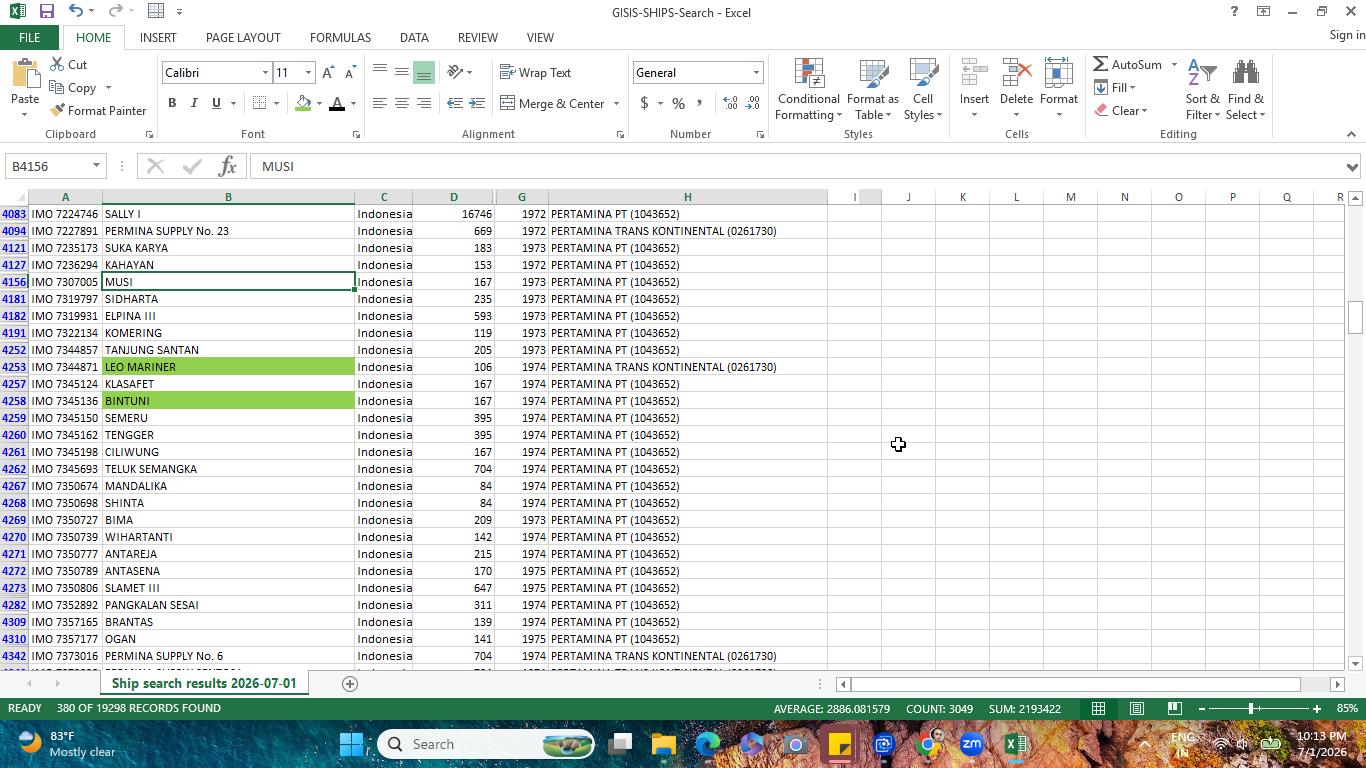Open Cell Styles gallery
Screen dimensions: 1366x768
click(923, 89)
